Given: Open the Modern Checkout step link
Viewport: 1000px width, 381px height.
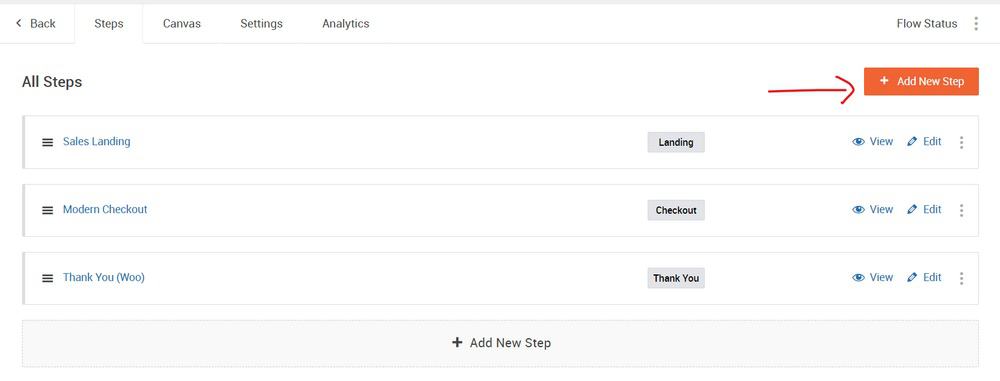Looking at the screenshot, I should coord(105,209).
